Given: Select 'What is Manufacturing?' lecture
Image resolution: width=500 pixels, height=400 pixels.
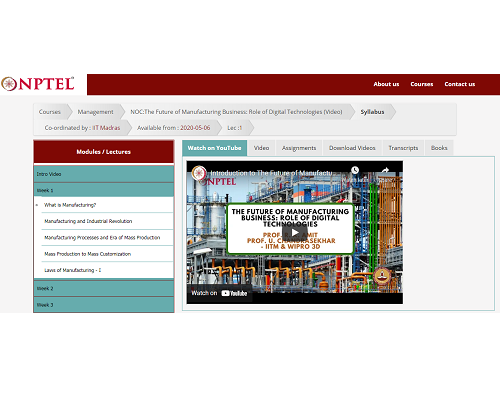Looking at the screenshot, I should 70,205.
